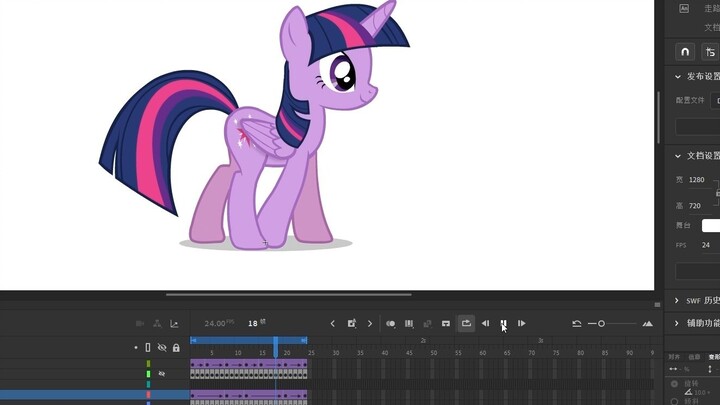Click the document icon in properties header
Image resolution: width=720 pixels, height=405 pixels.
point(684,8)
